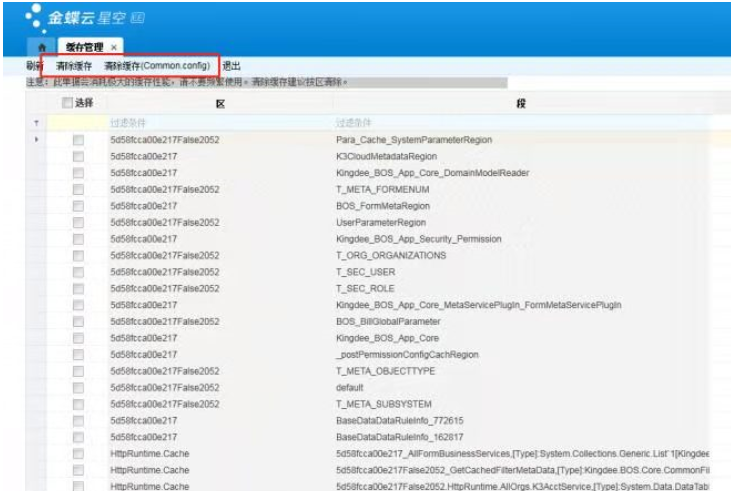The height and width of the screenshot is (491, 731).
Task: Check the T_META_SUBSYSTEM row checkbox
Action: (x=78, y=404)
